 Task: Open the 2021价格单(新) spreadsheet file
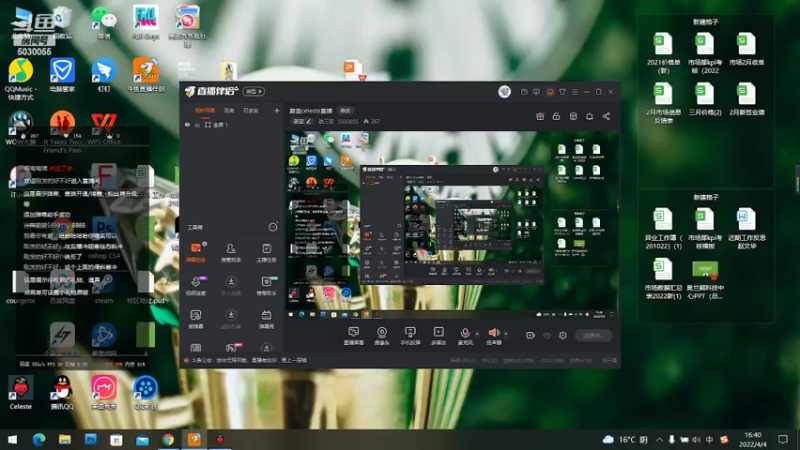(x=663, y=53)
